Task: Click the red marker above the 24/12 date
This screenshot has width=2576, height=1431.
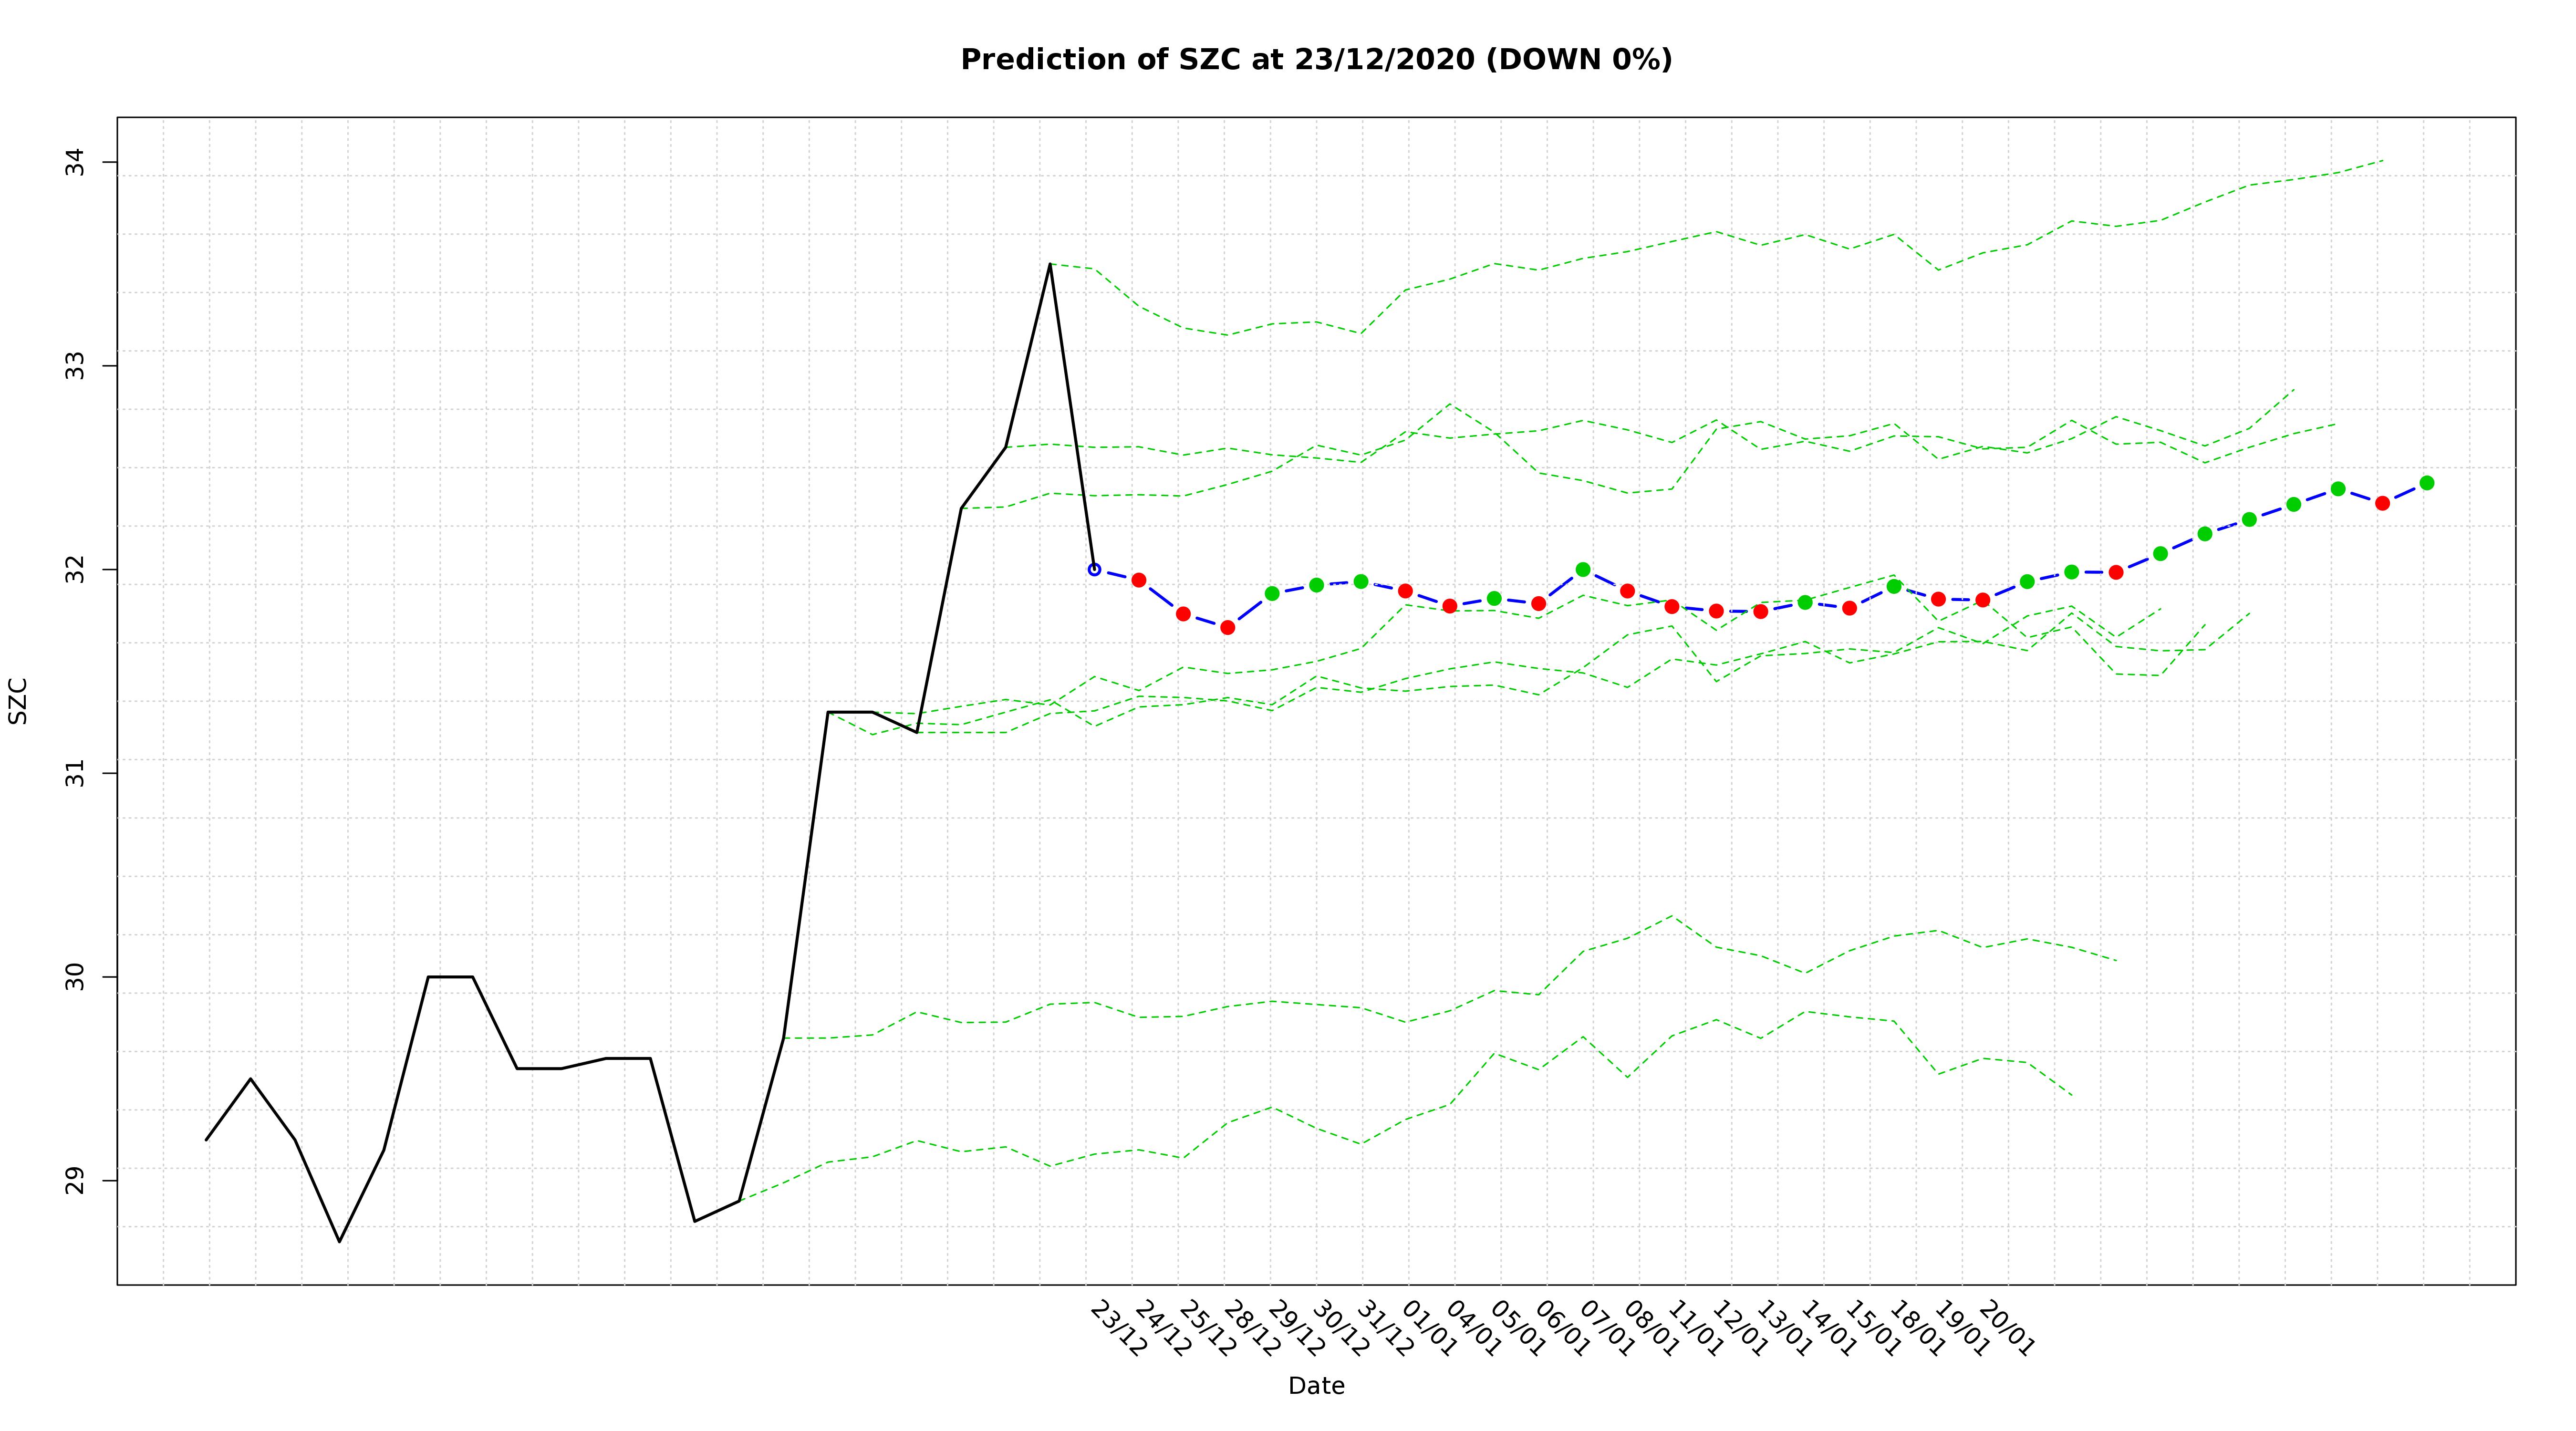Action: click(1138, 580)
